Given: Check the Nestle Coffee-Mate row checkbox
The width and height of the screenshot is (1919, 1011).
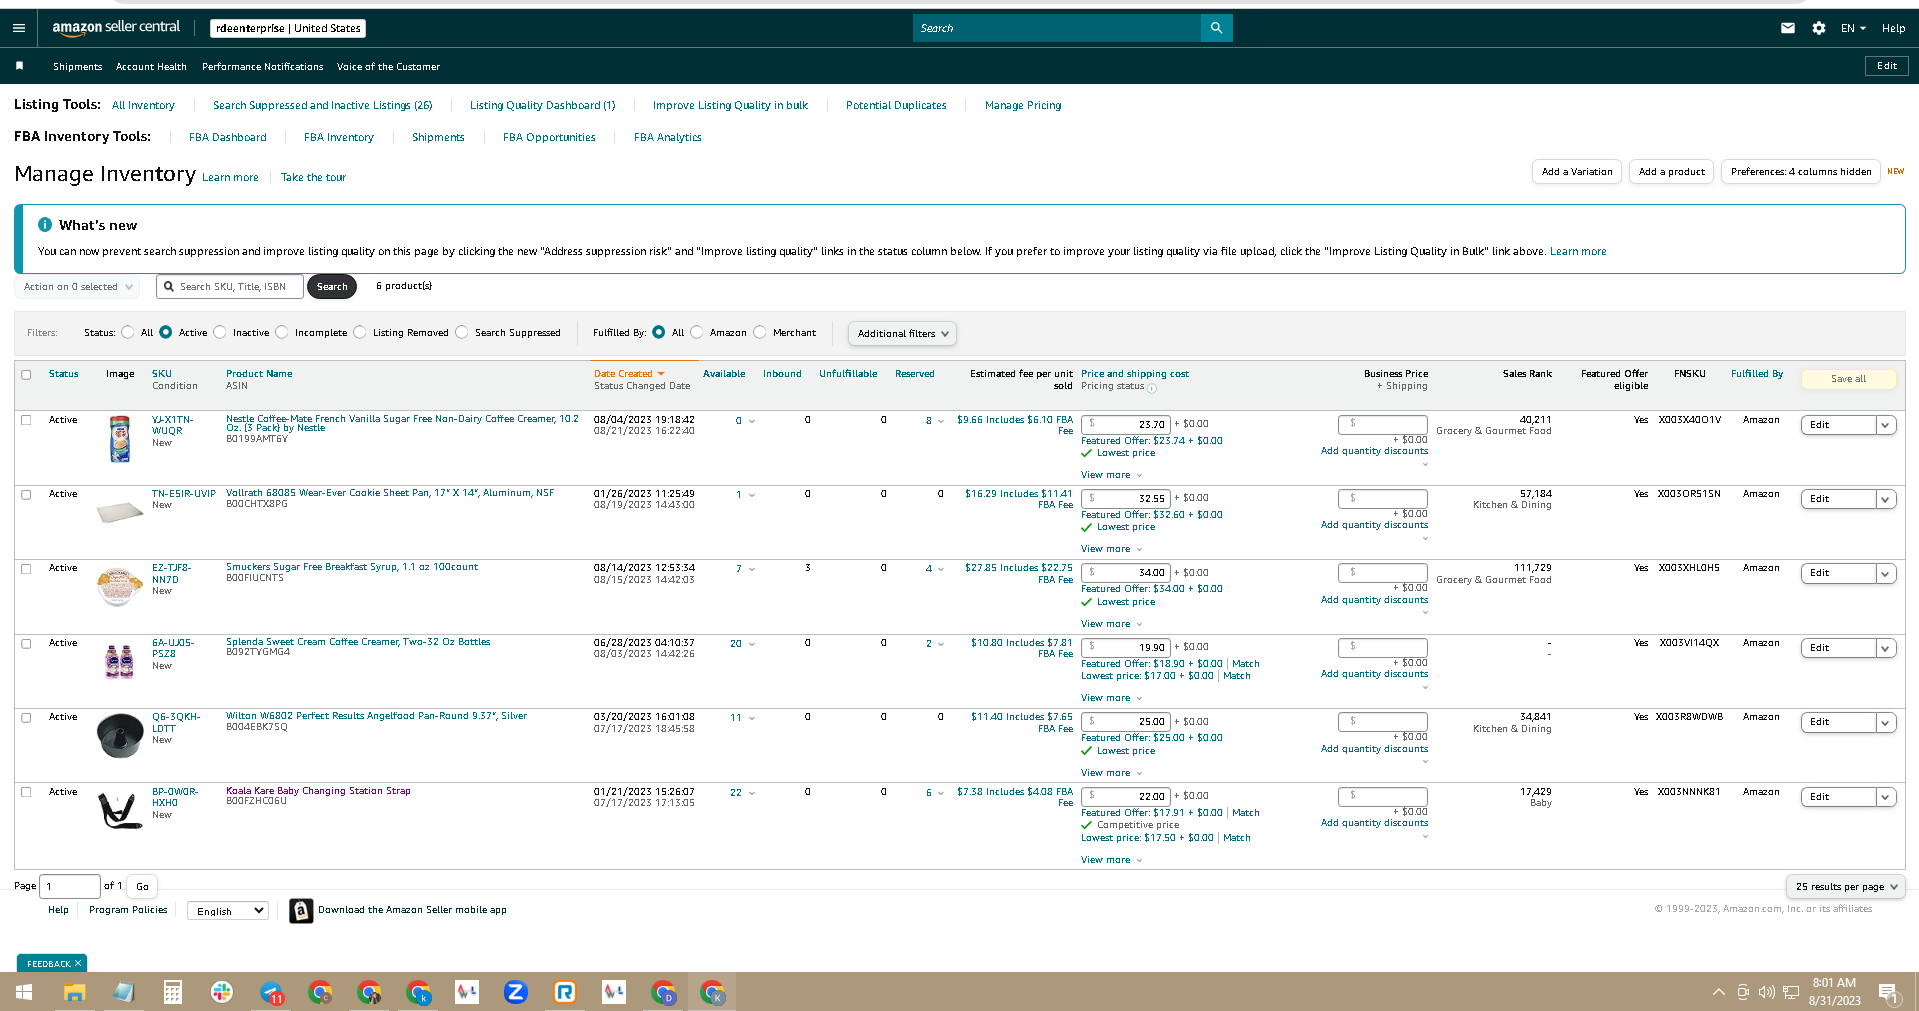Looking at the screenshot, I should [26, 420].
